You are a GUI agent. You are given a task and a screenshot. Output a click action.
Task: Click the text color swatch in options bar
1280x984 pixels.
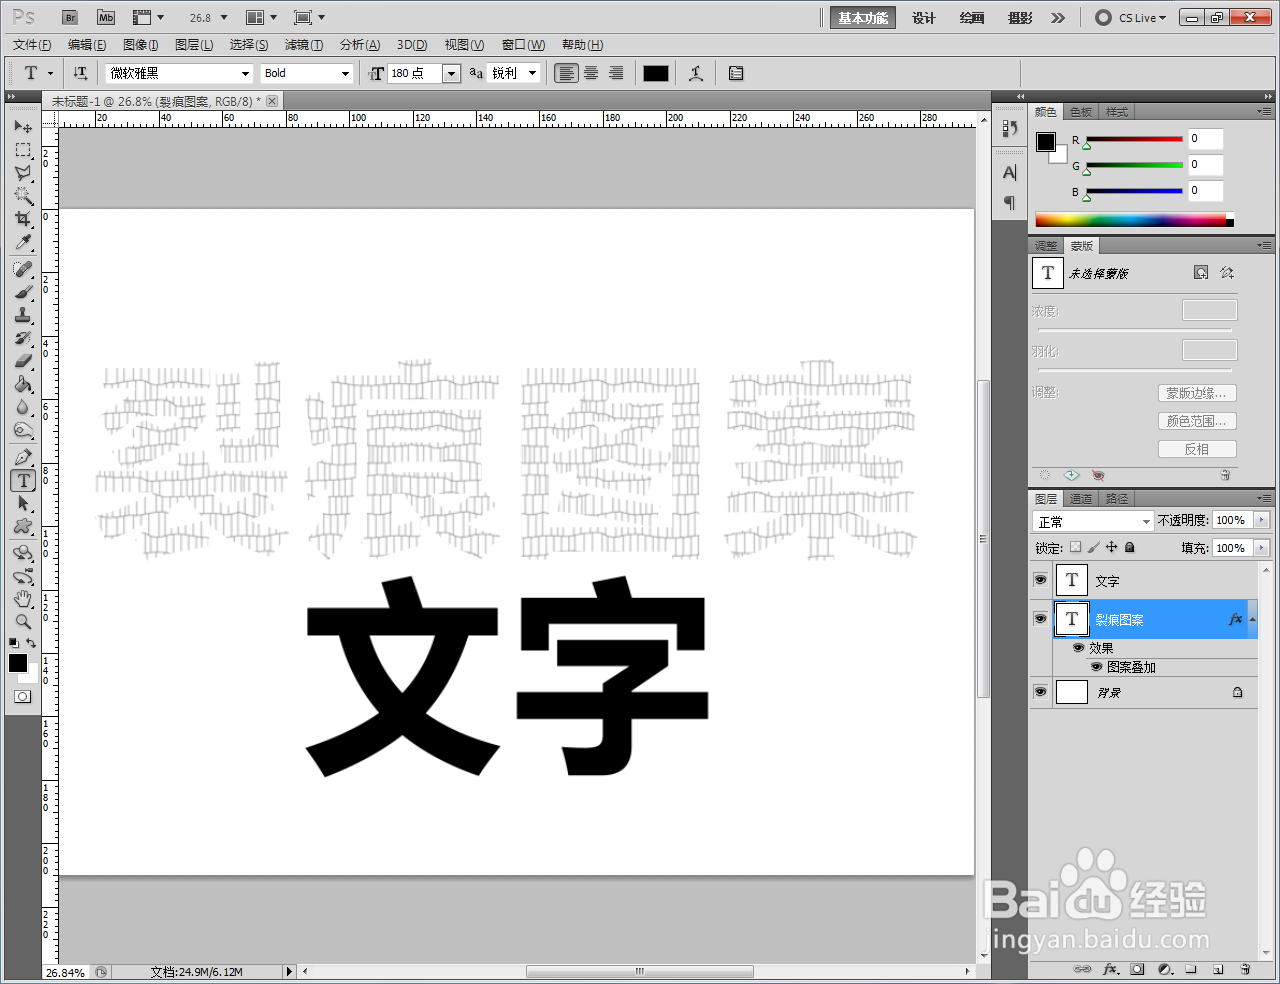click(655, 72)
